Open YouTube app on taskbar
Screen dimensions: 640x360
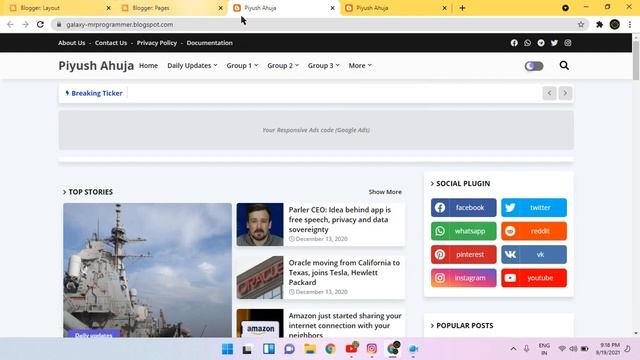351,349
